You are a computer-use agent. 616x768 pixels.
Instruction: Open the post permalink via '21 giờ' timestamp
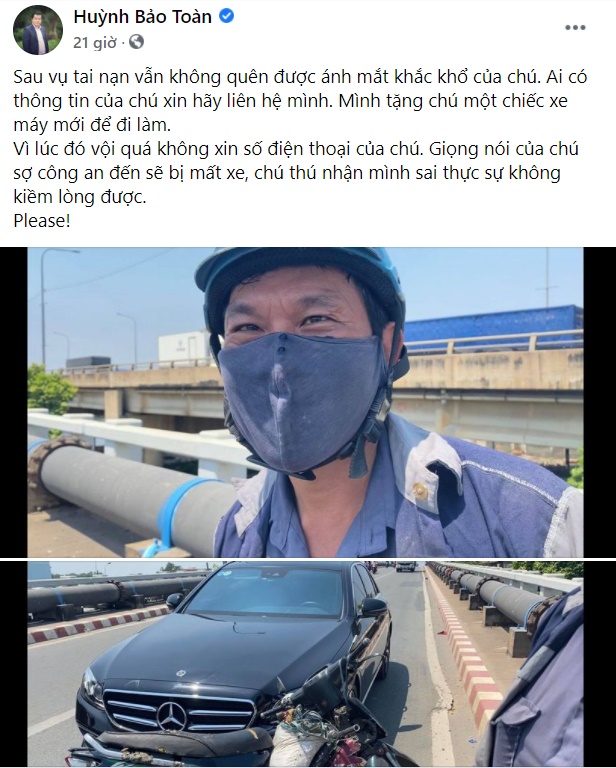[x=95, y=43]
